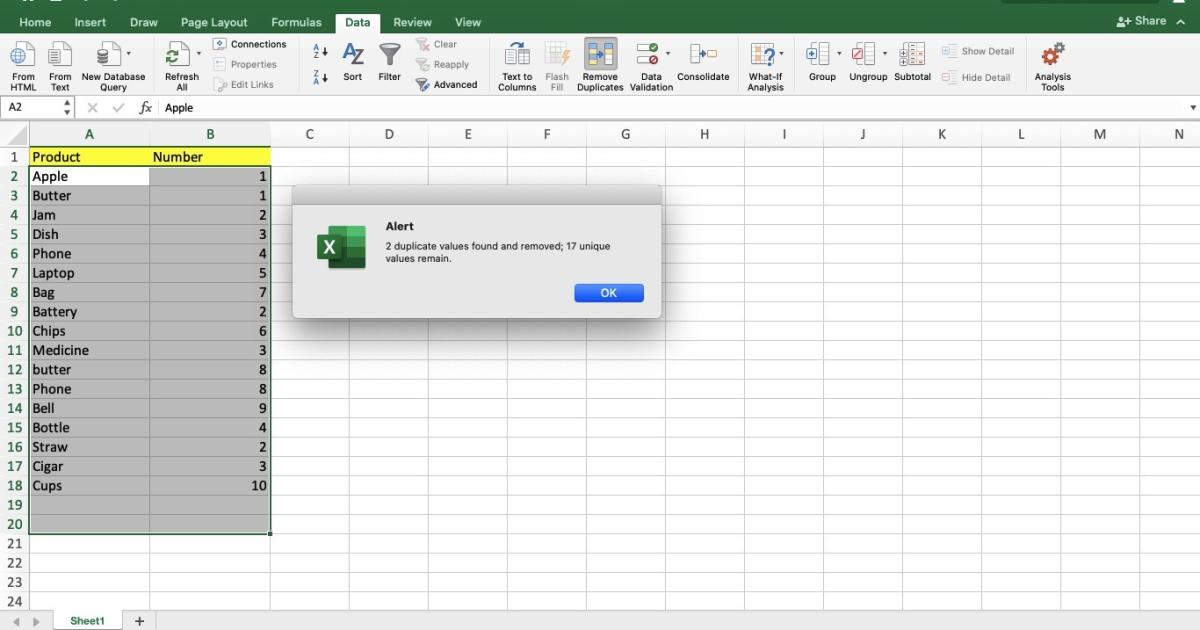Expand New Database Query dropdown arrow

tap(128, 53)
